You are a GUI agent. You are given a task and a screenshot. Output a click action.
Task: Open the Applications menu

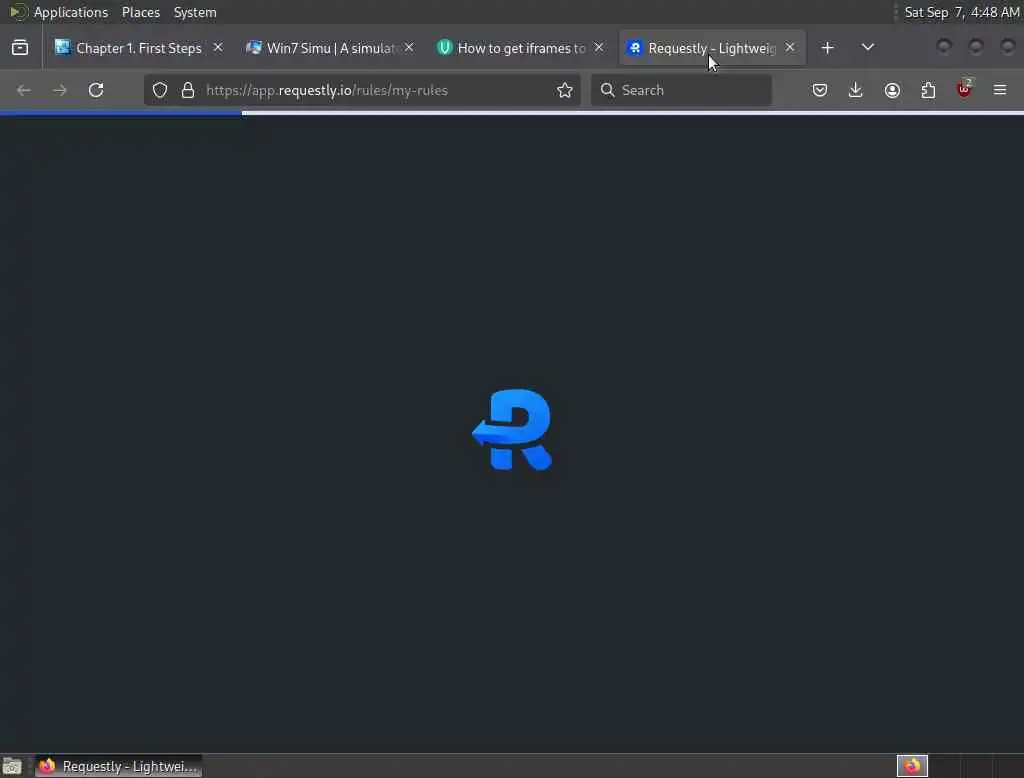point(59,12)
